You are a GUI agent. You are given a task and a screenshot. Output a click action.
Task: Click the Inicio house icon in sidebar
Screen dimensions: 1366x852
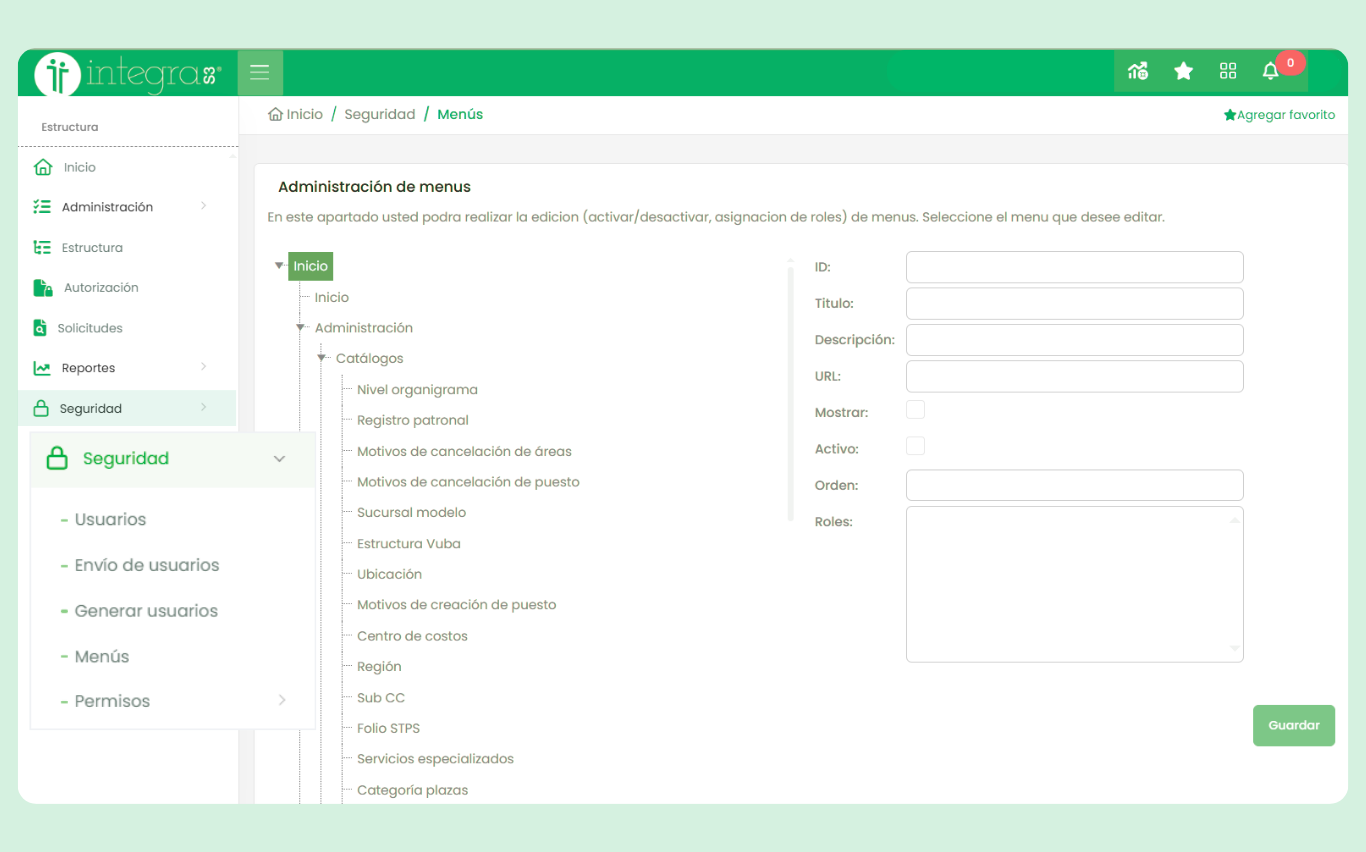[x=43, y=167]
